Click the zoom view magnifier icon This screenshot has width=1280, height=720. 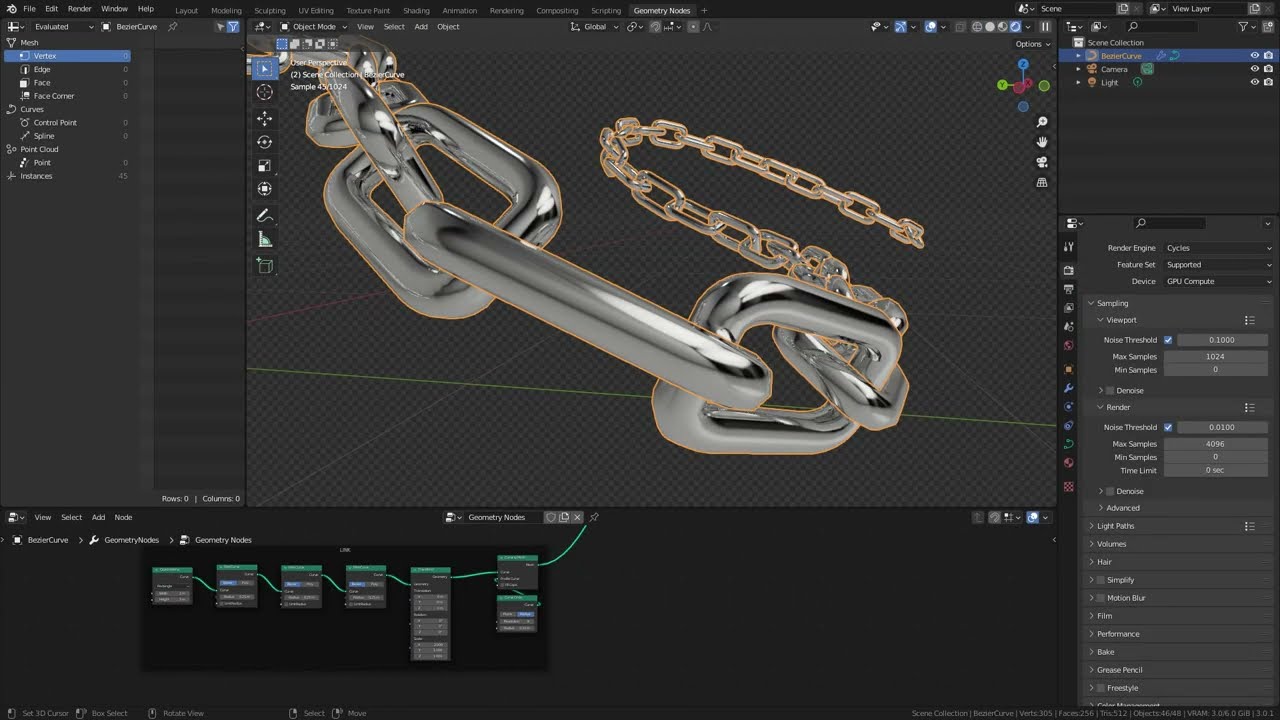pyautogui.click(x=1041, y=122)
